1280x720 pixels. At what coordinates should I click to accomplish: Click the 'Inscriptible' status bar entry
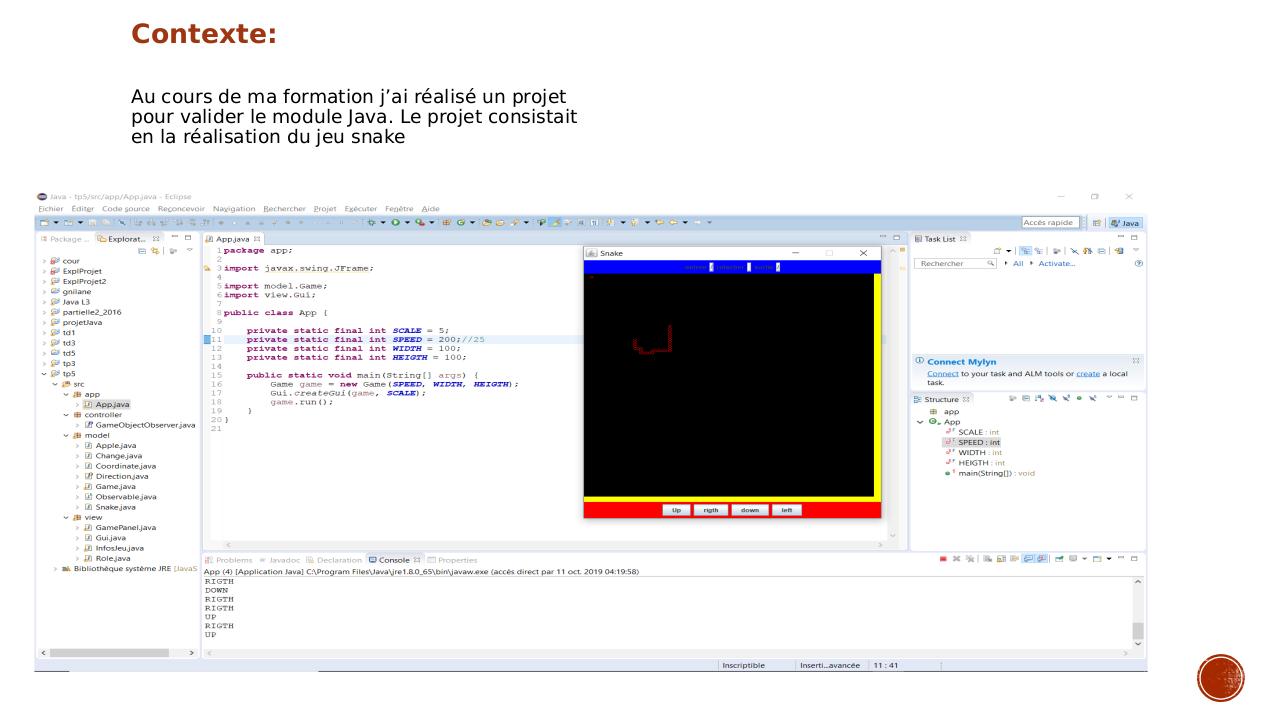click(744, 664)
